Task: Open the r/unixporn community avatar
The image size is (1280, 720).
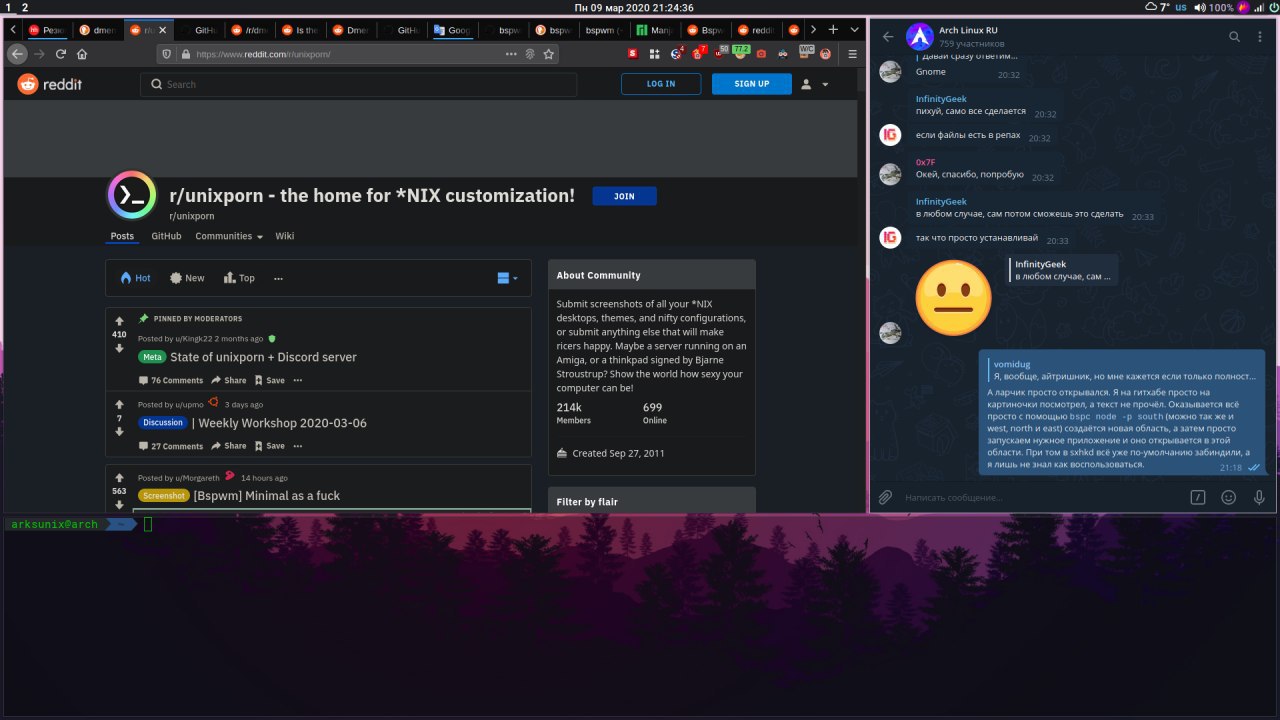Action: [x=132, y=195]
